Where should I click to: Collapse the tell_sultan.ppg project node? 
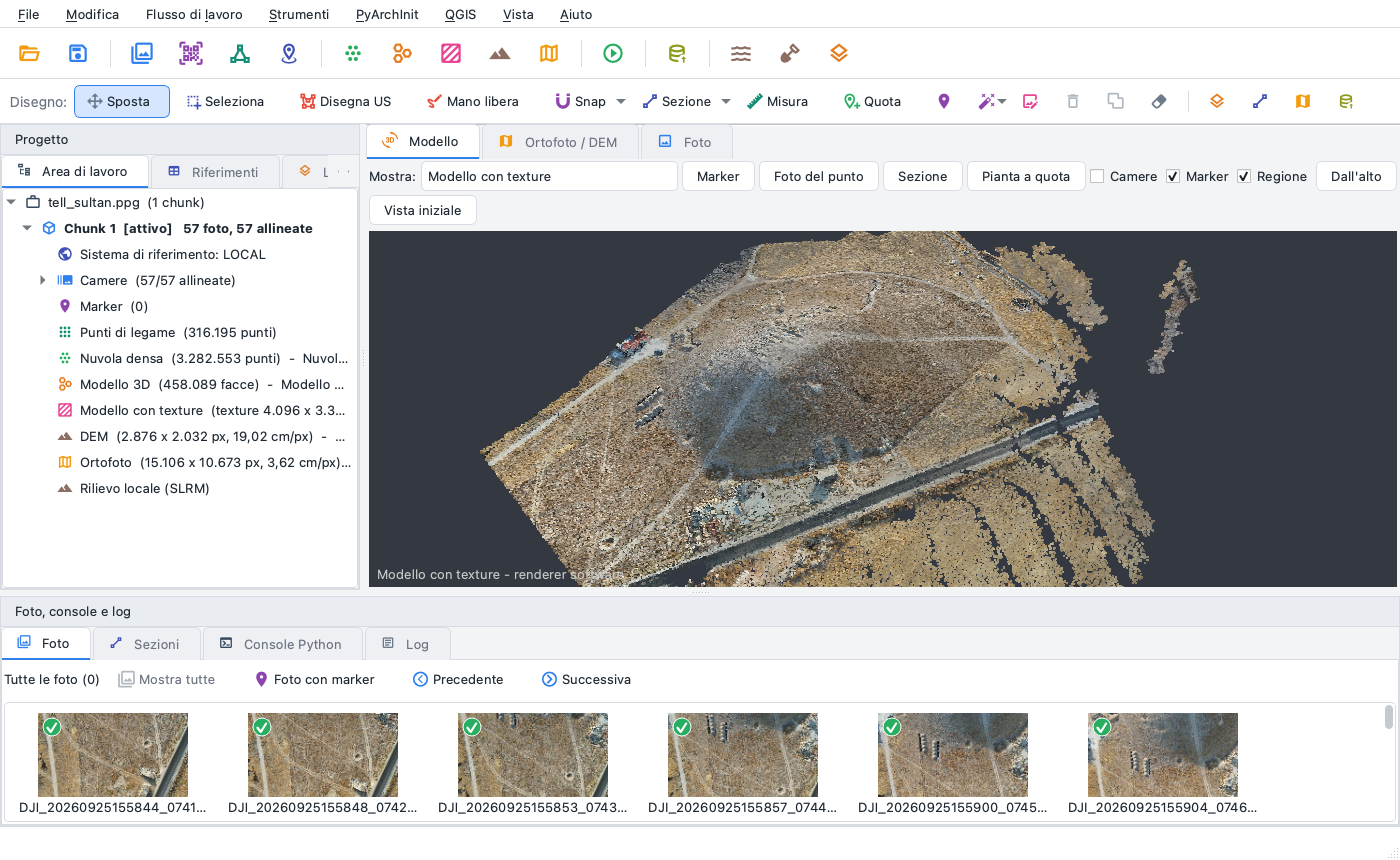pyautogui.click(x=11, y=202)
